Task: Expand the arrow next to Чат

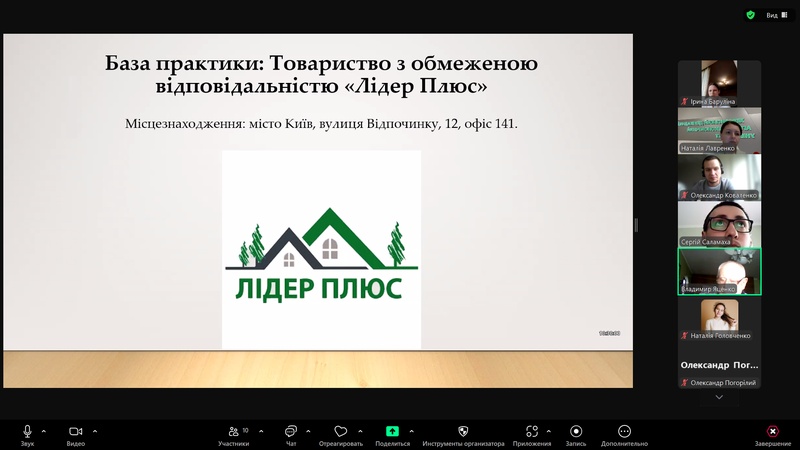Action: tap(308, 431)
